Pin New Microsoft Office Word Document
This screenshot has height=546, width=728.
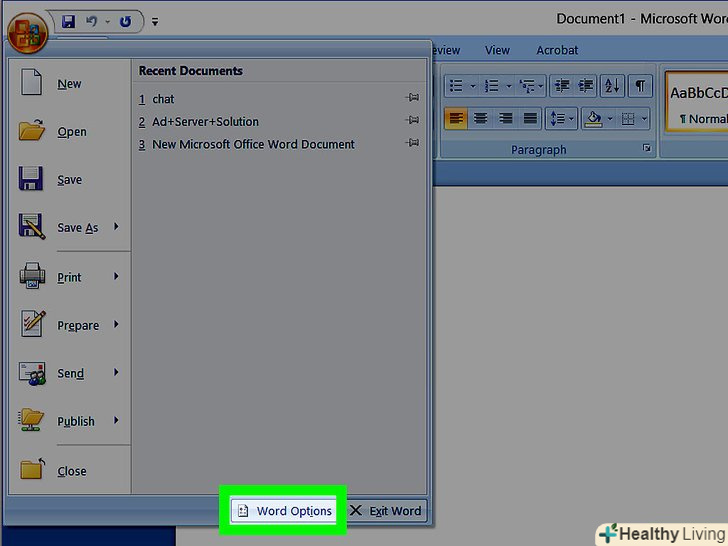[412, 142]
